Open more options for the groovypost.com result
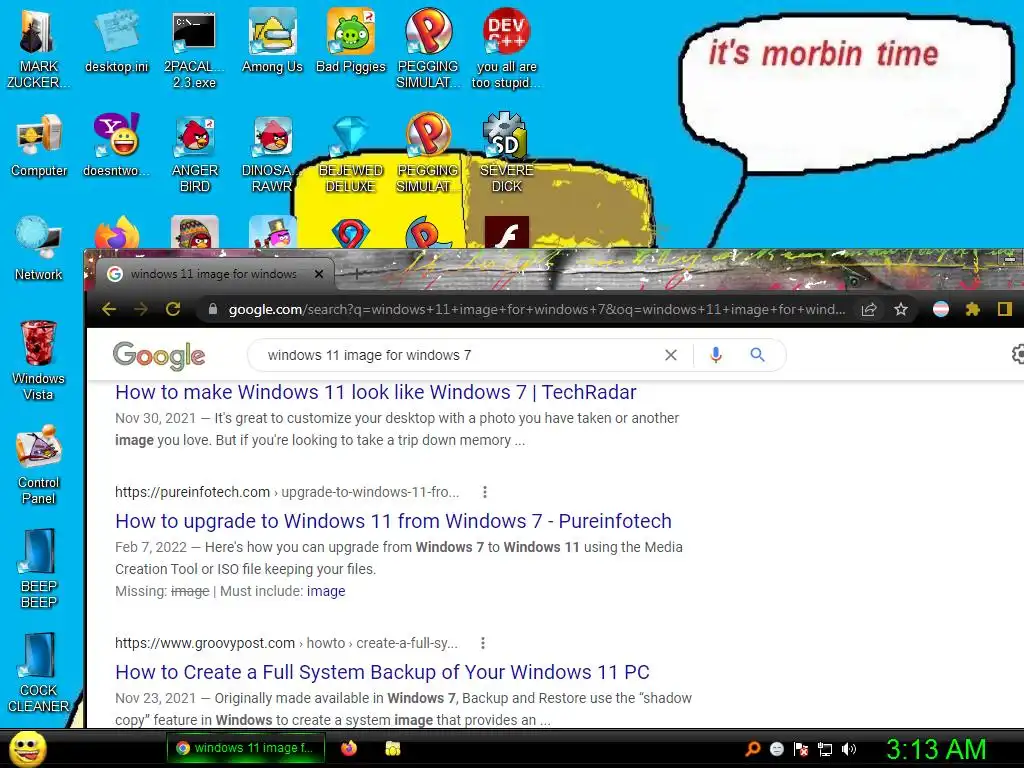The height and width of the screenshot is (768, 1024). coord(483,643)
